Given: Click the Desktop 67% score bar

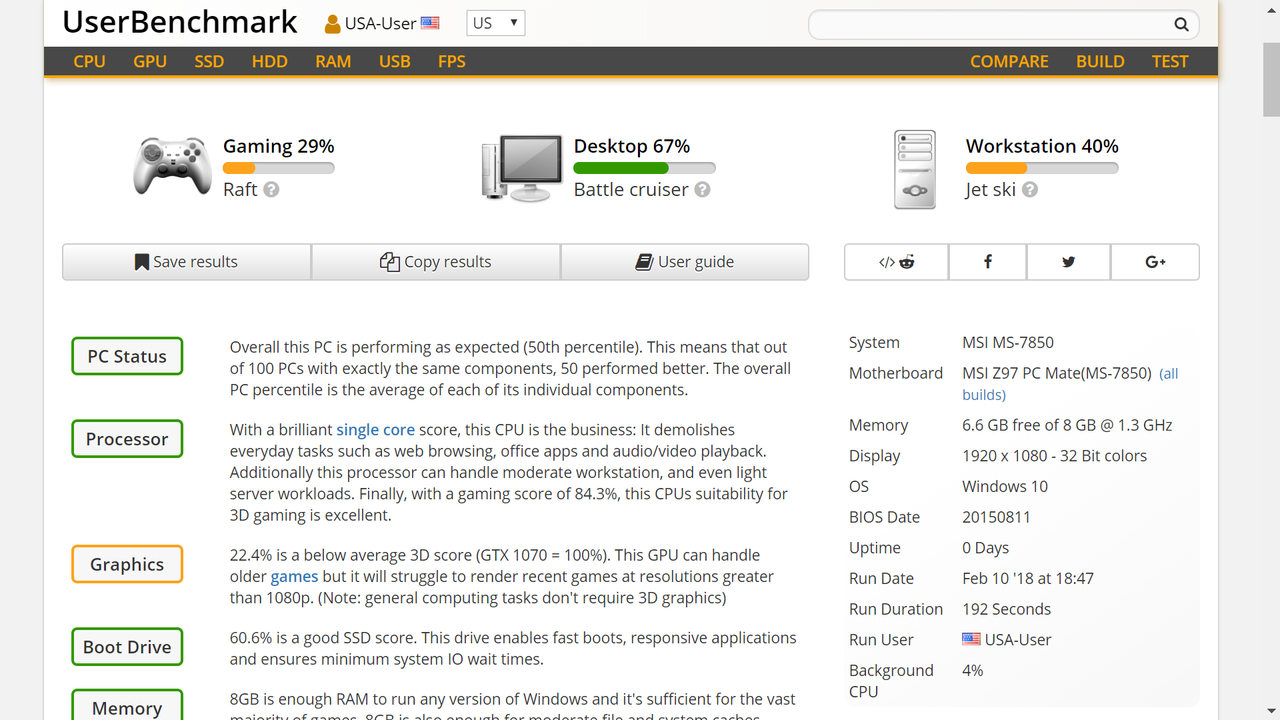Looking at the screenshot, I should pyautogui.click(x=644, y=168).
